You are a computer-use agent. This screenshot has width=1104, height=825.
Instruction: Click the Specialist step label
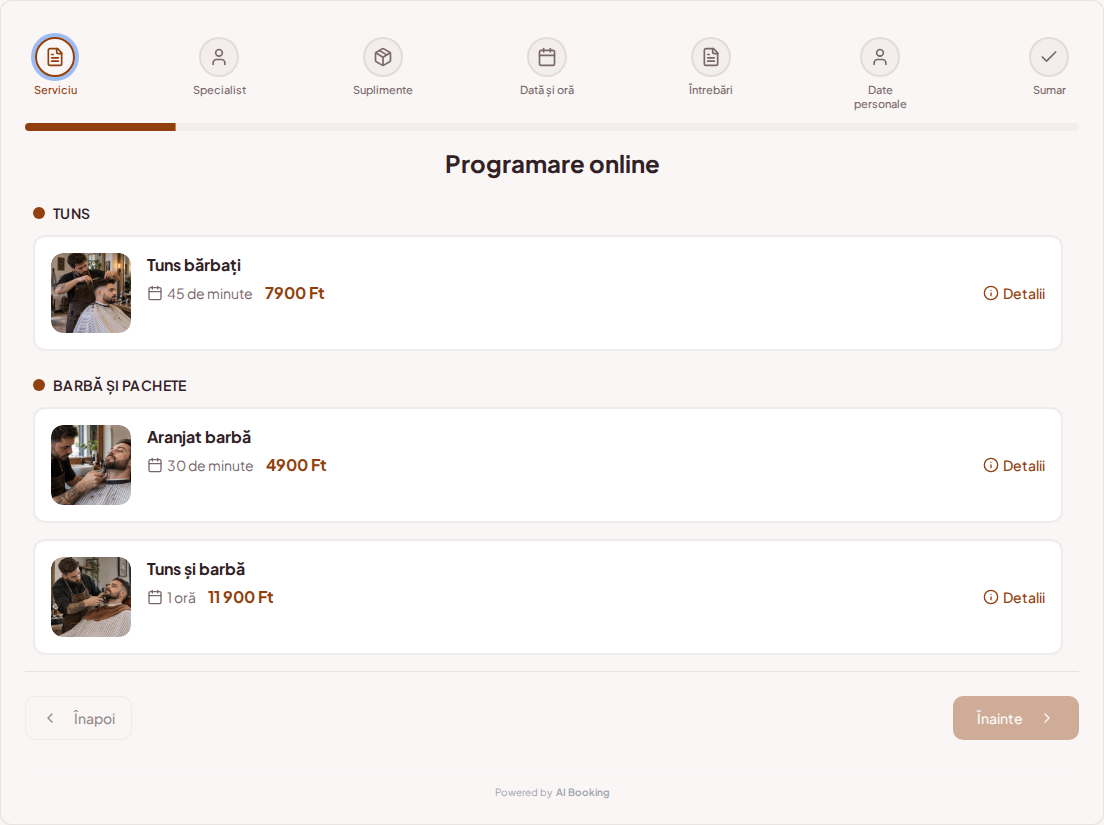219,90
